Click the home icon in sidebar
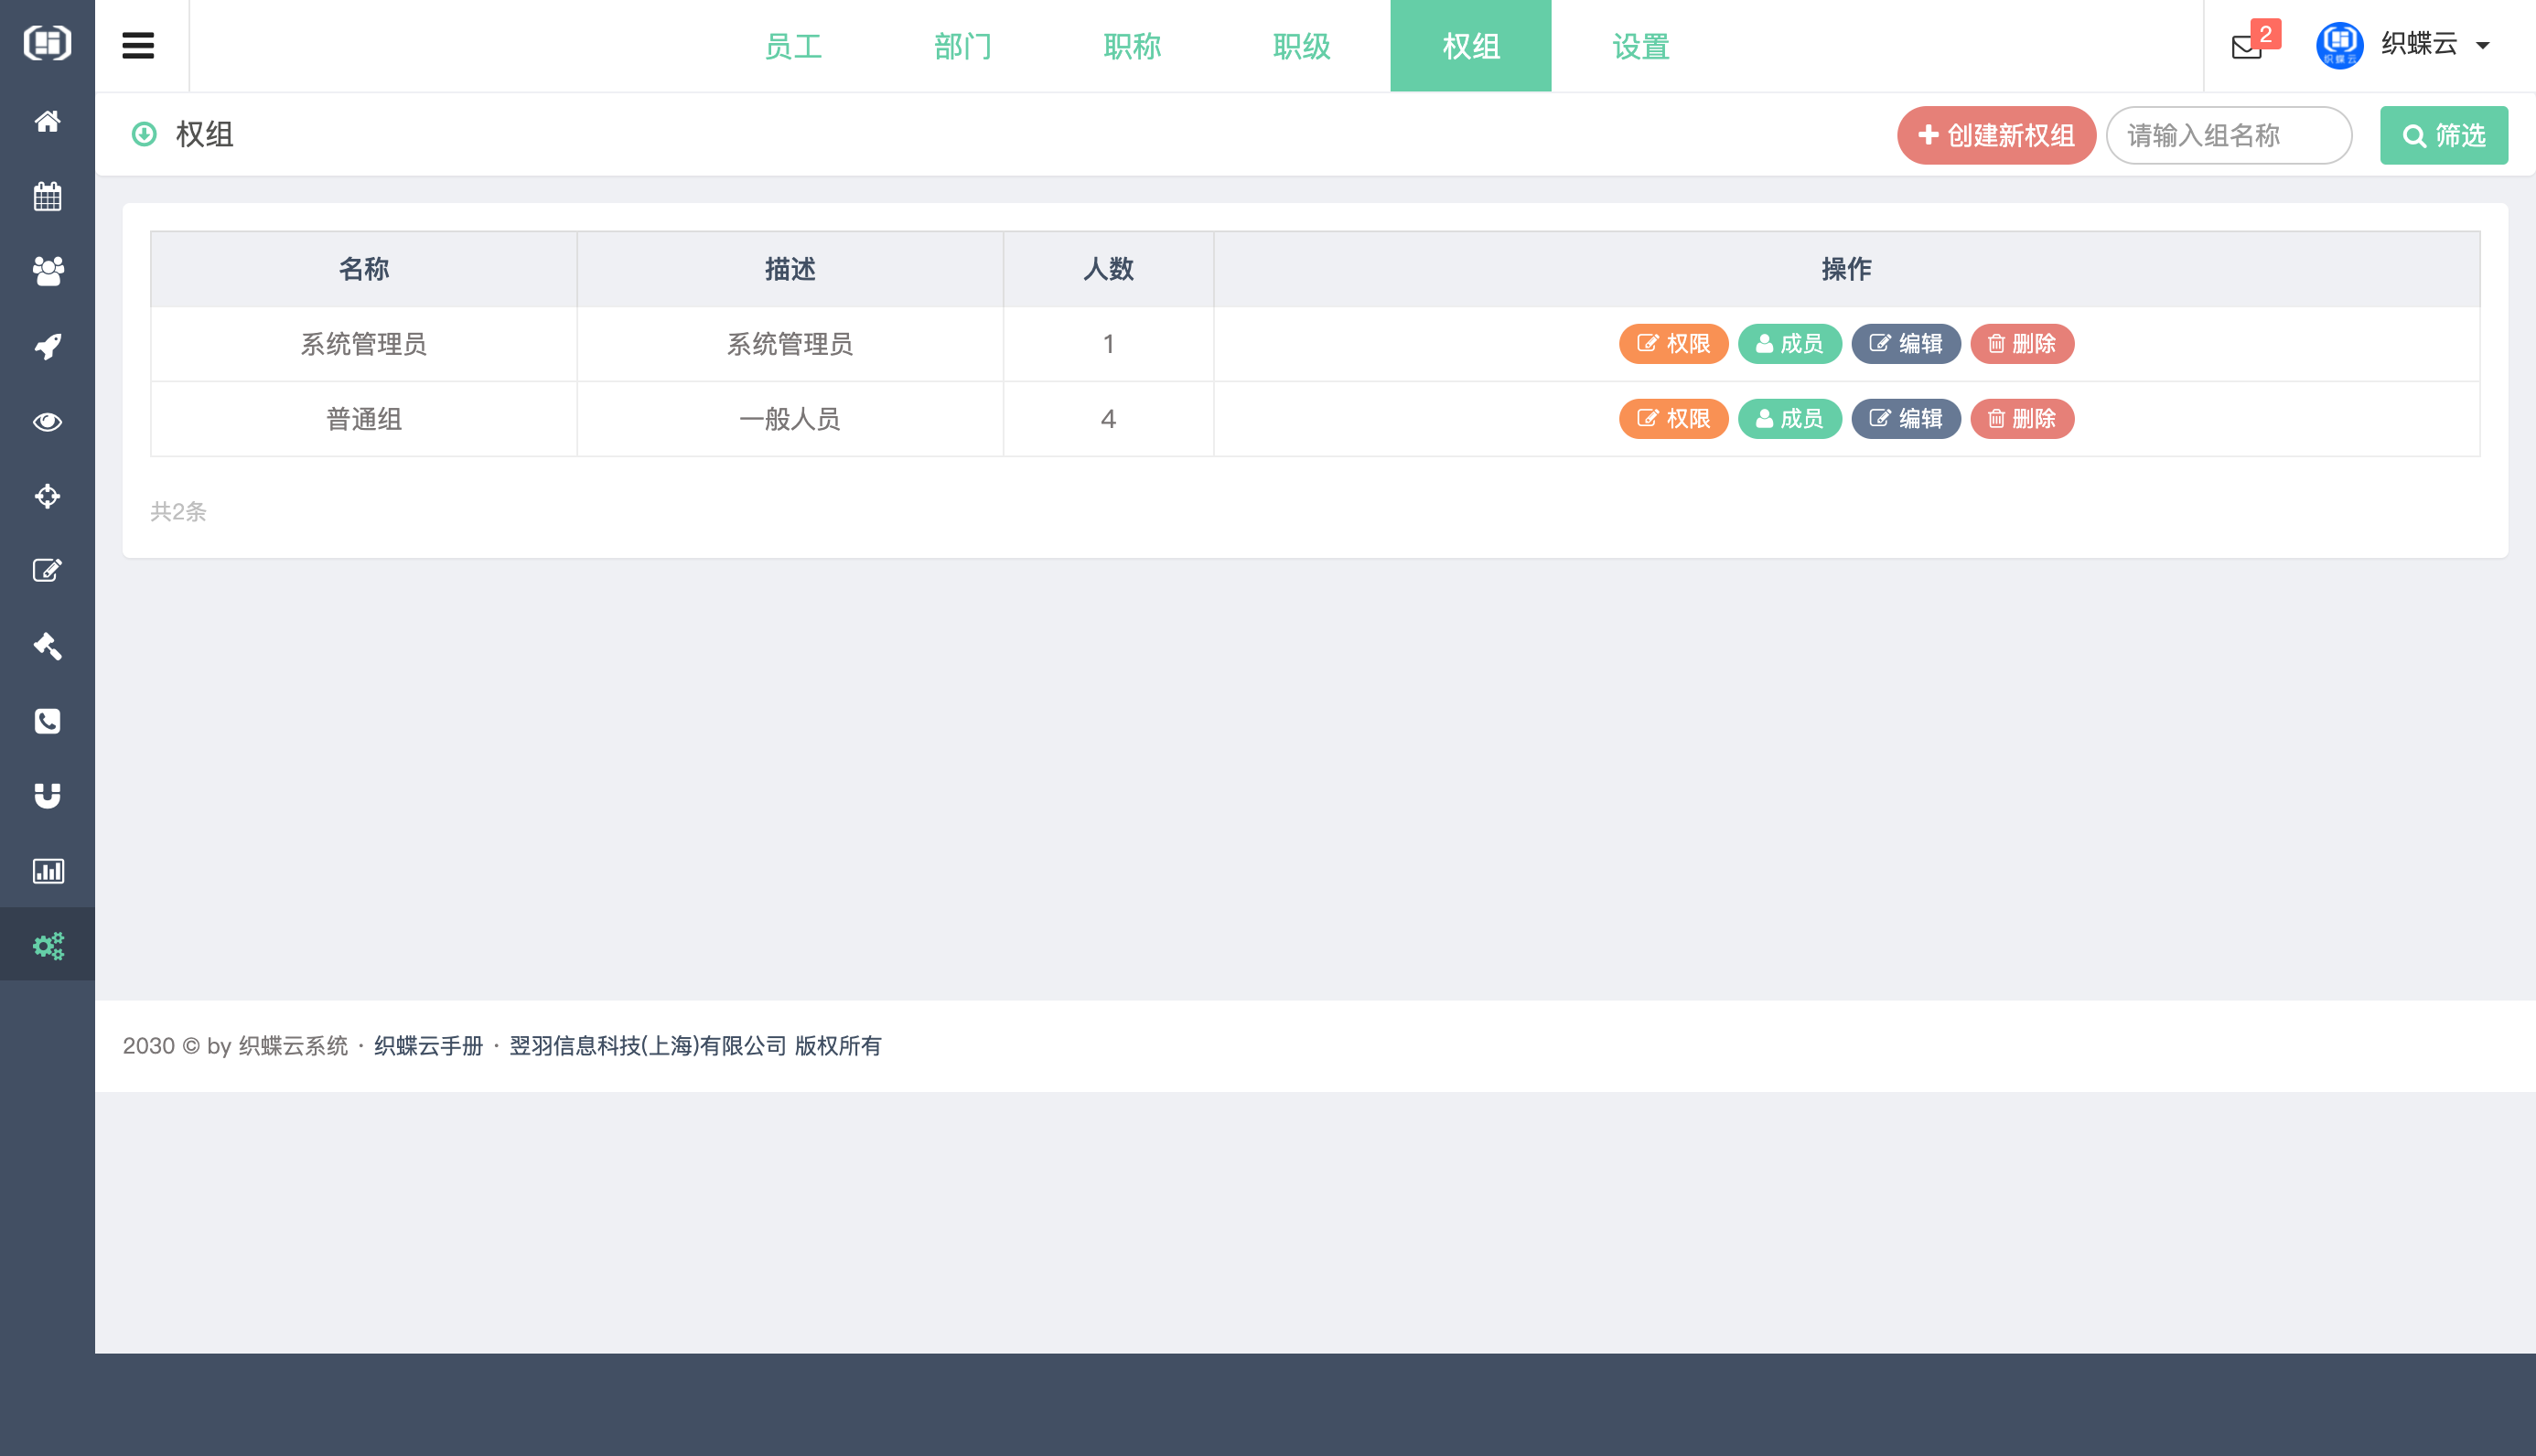Viewport: 2536px width, 1456px height. (x=47, y=121)
